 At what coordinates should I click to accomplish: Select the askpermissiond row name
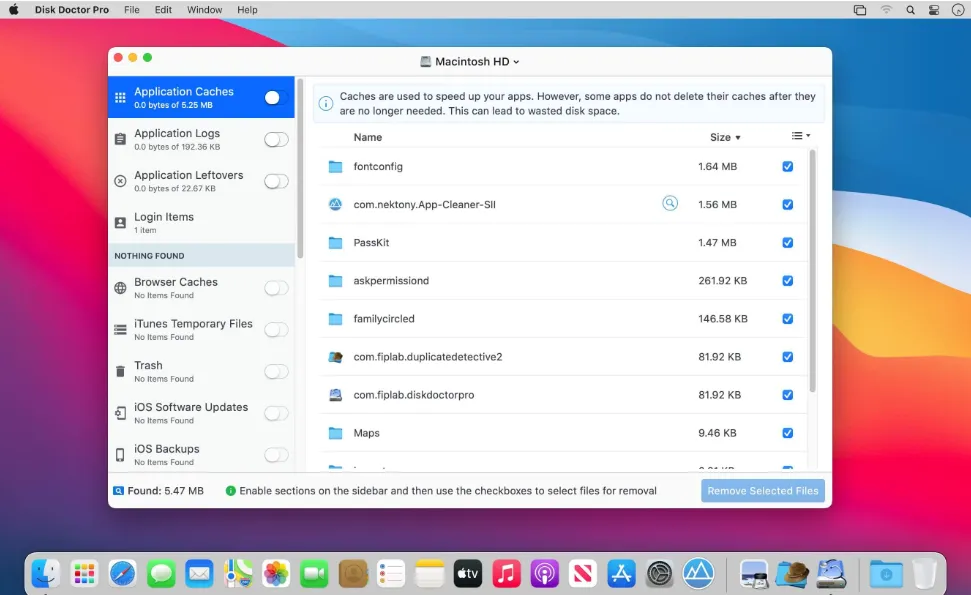tap(391, 280)
